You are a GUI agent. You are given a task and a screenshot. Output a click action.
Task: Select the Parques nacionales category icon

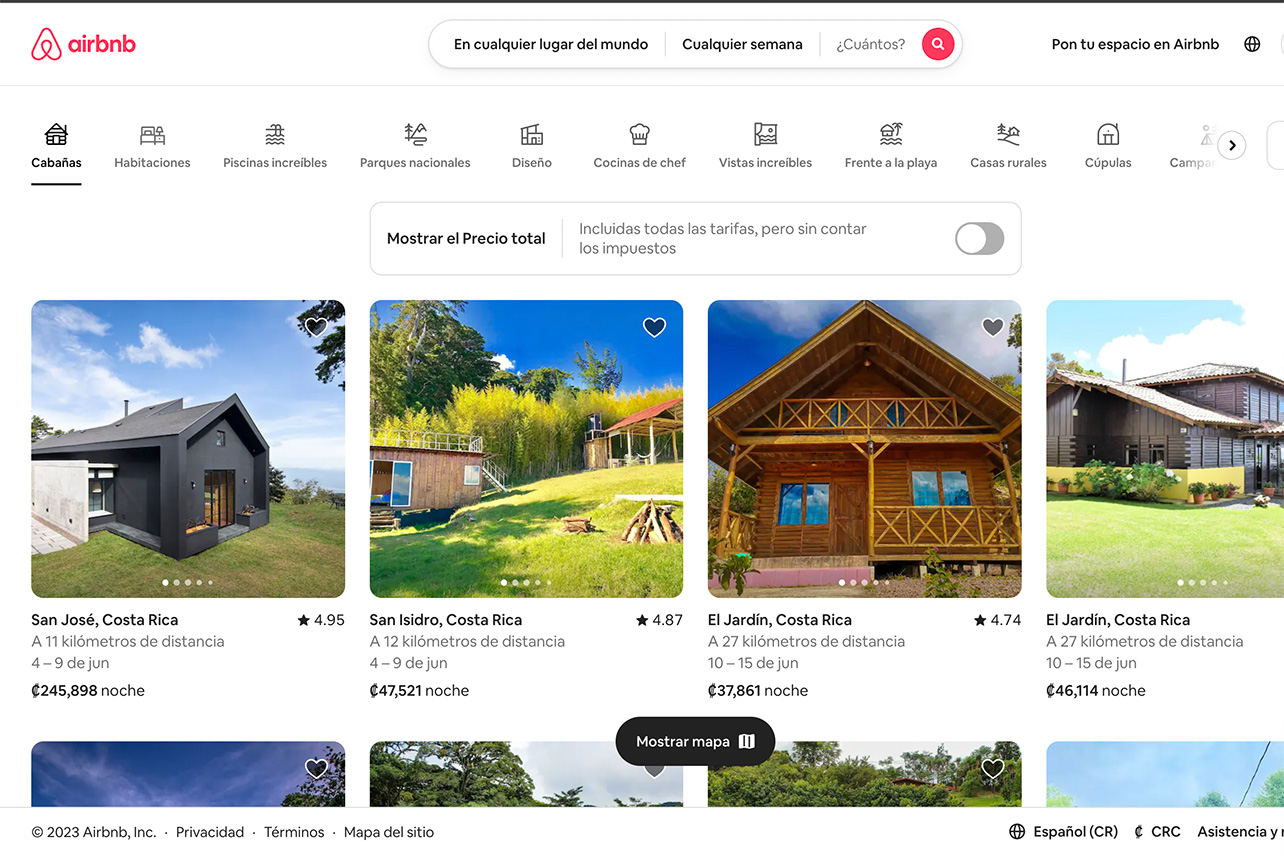point(415,134)
